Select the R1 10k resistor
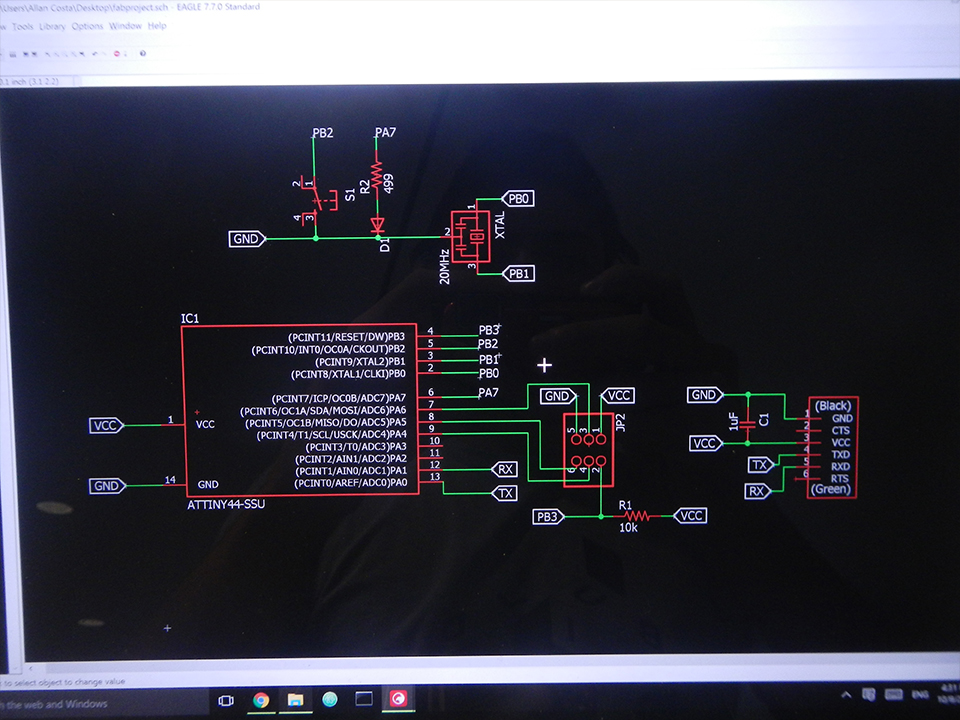 636,516
